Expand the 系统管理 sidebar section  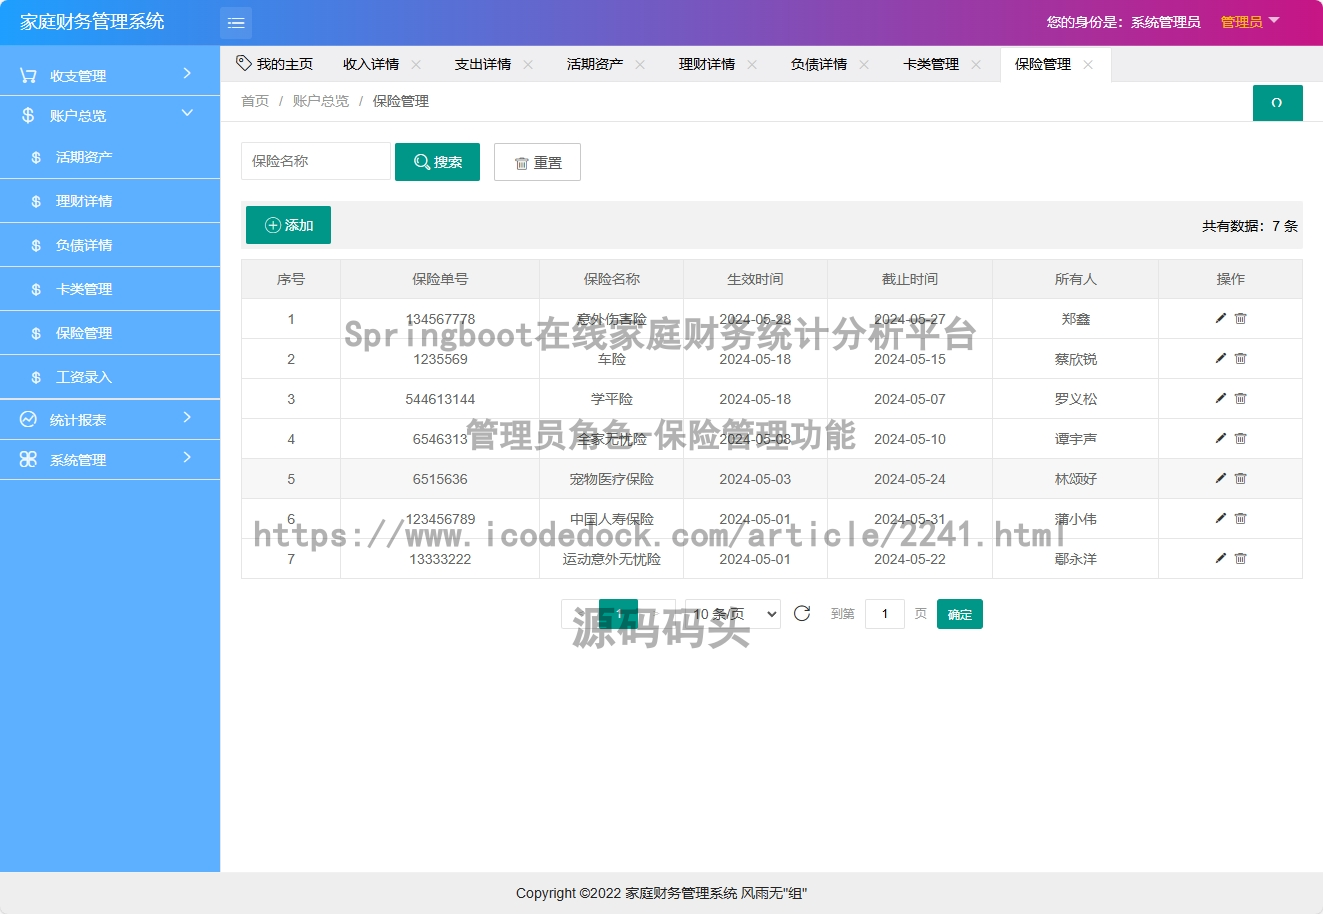110,459
